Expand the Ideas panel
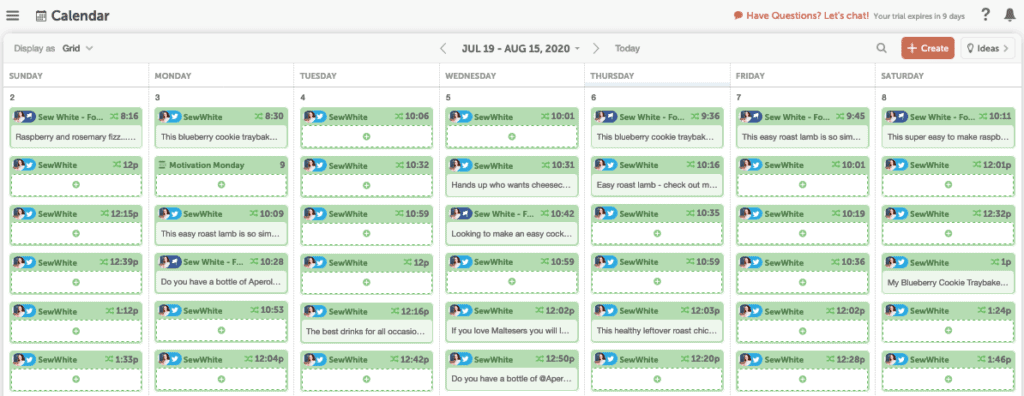This screenshot has width=1024, height=396. [987, 48]
